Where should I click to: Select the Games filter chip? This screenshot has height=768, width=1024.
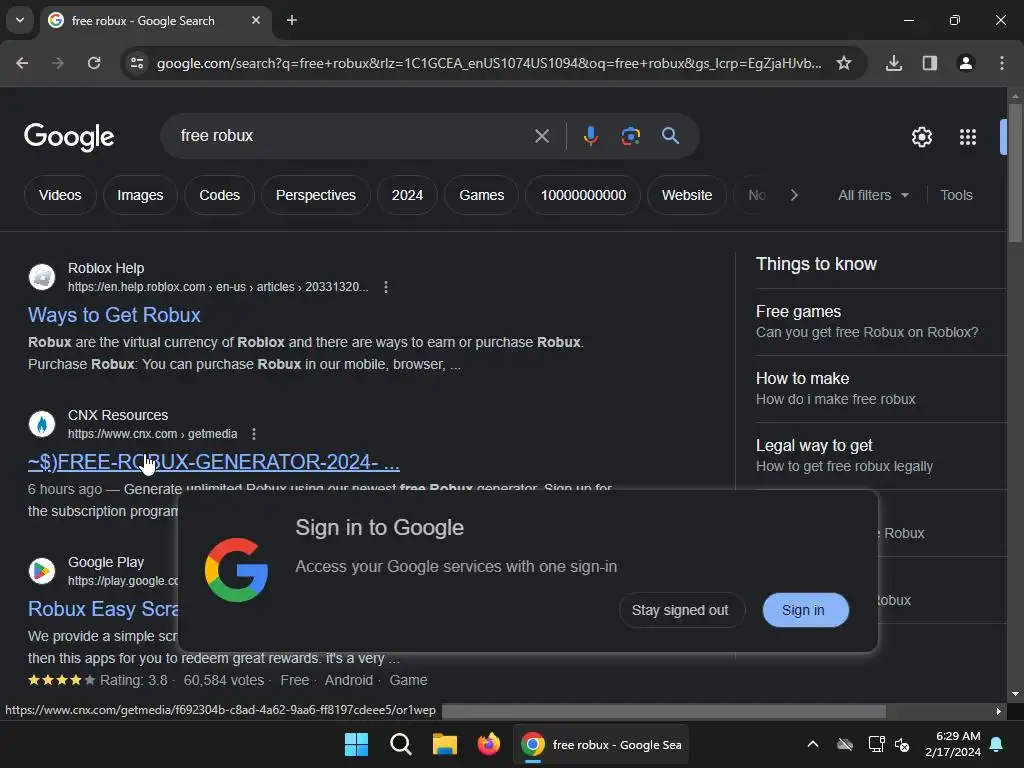pyautogui.click(x=482, y=195)
